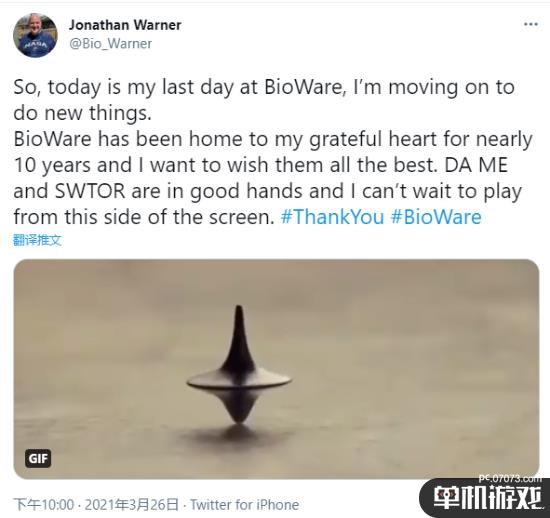550x518 pixels.
Task: Open the #BioWare hashtag
Action: 436,217
